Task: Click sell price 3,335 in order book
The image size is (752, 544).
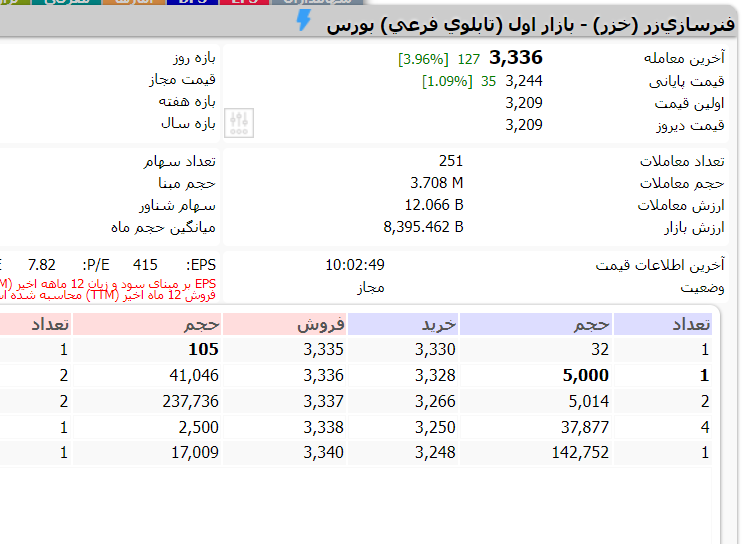Action: click(x=323, y=349)
